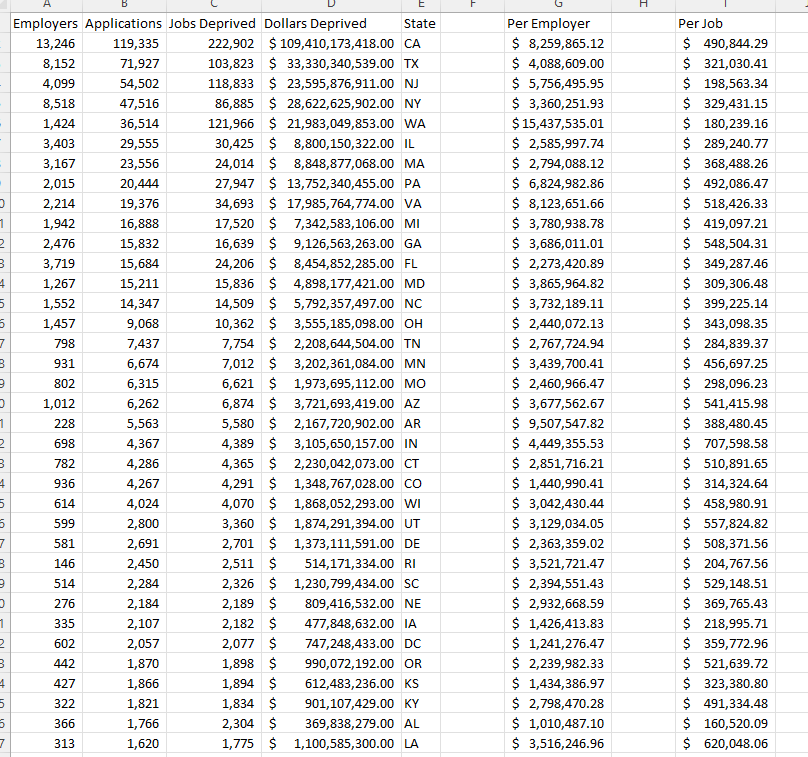Click the cell with state VA

[421, 204]
